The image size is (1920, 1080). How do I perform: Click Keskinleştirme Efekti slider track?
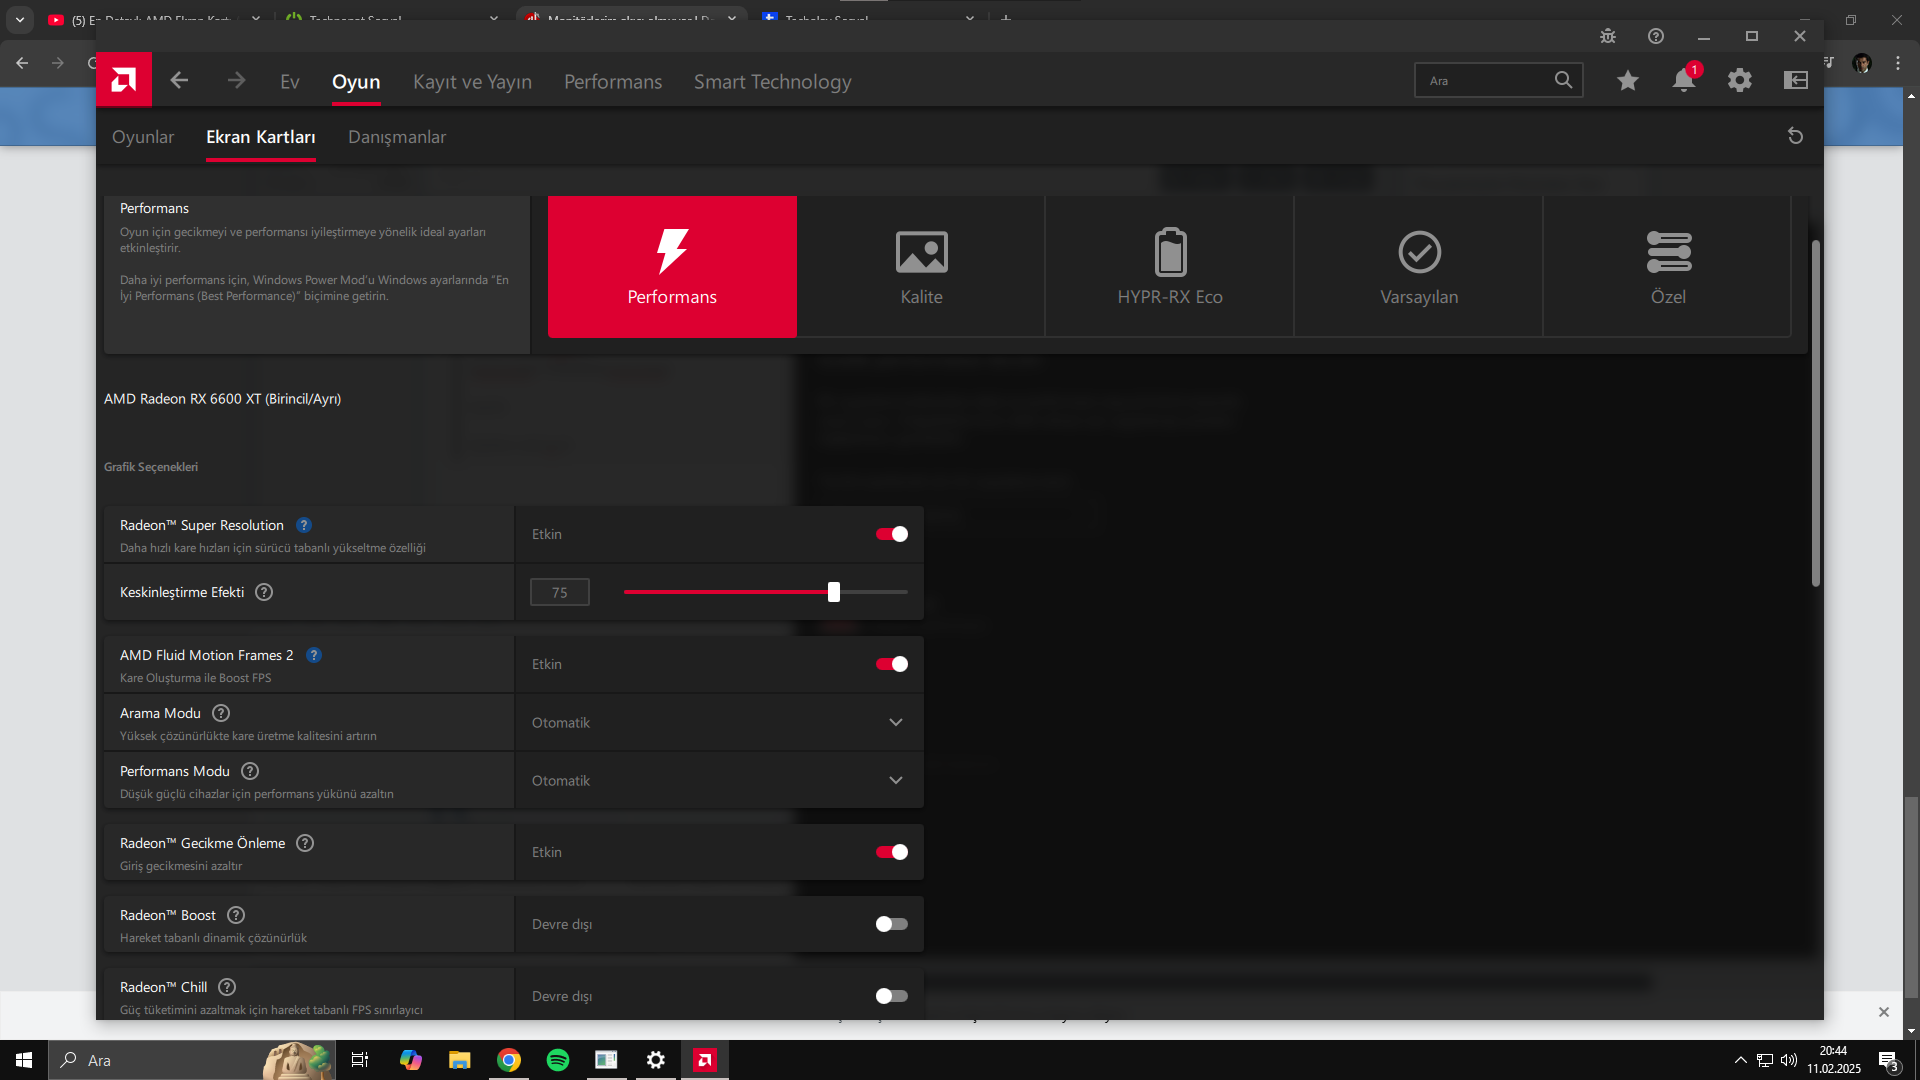(730, 592)
